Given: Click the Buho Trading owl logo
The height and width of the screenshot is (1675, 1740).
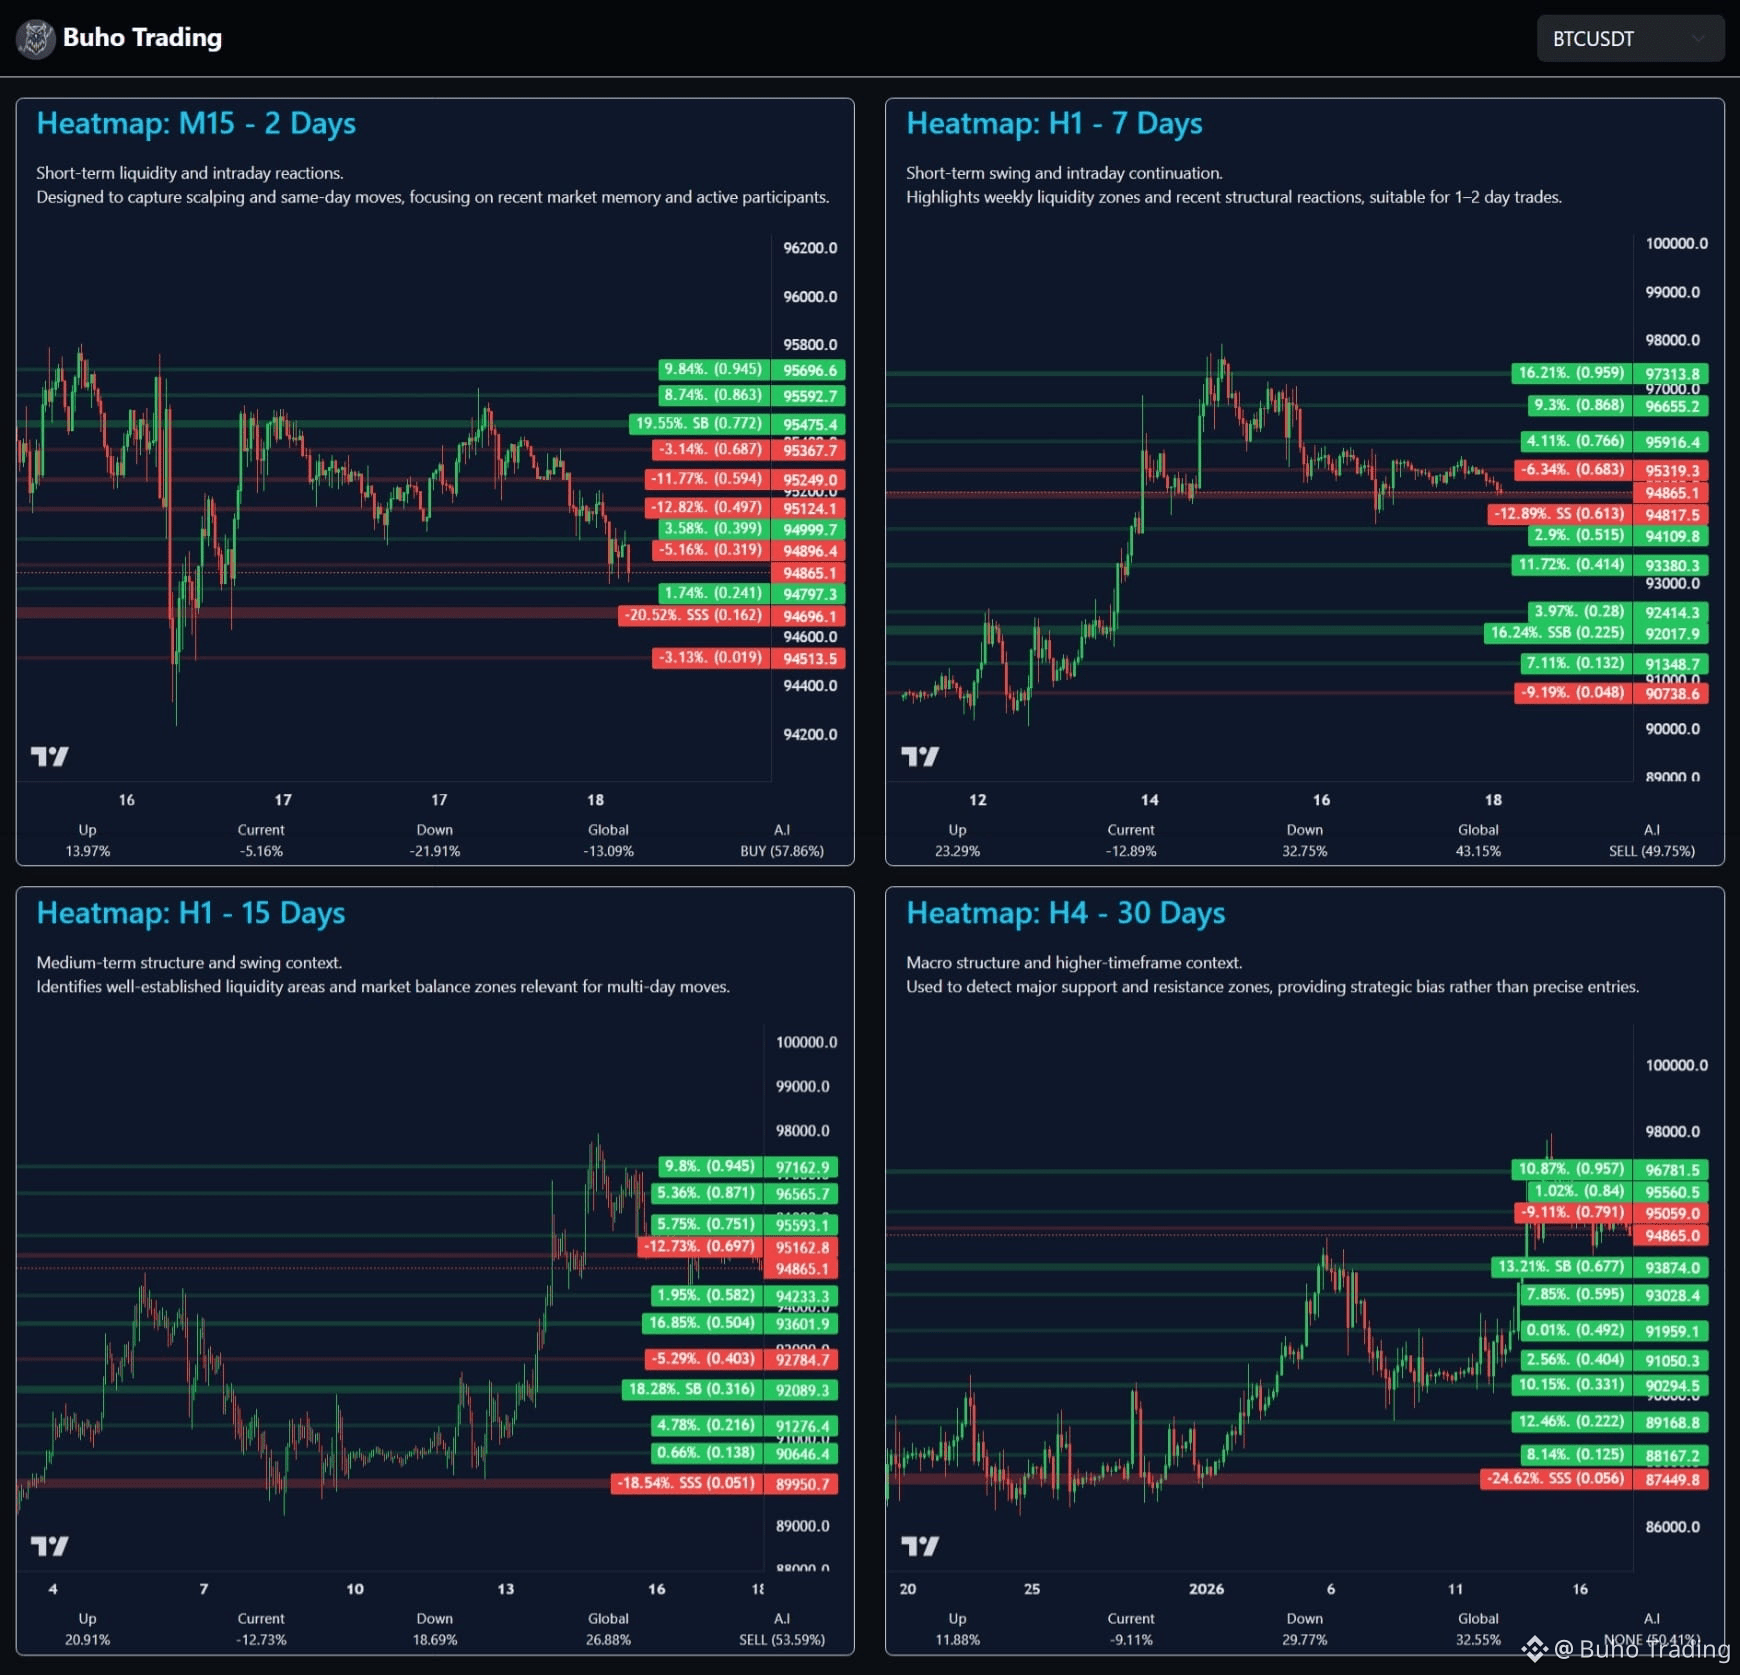Looking at the screenshot, I should [x=35, y=39].
